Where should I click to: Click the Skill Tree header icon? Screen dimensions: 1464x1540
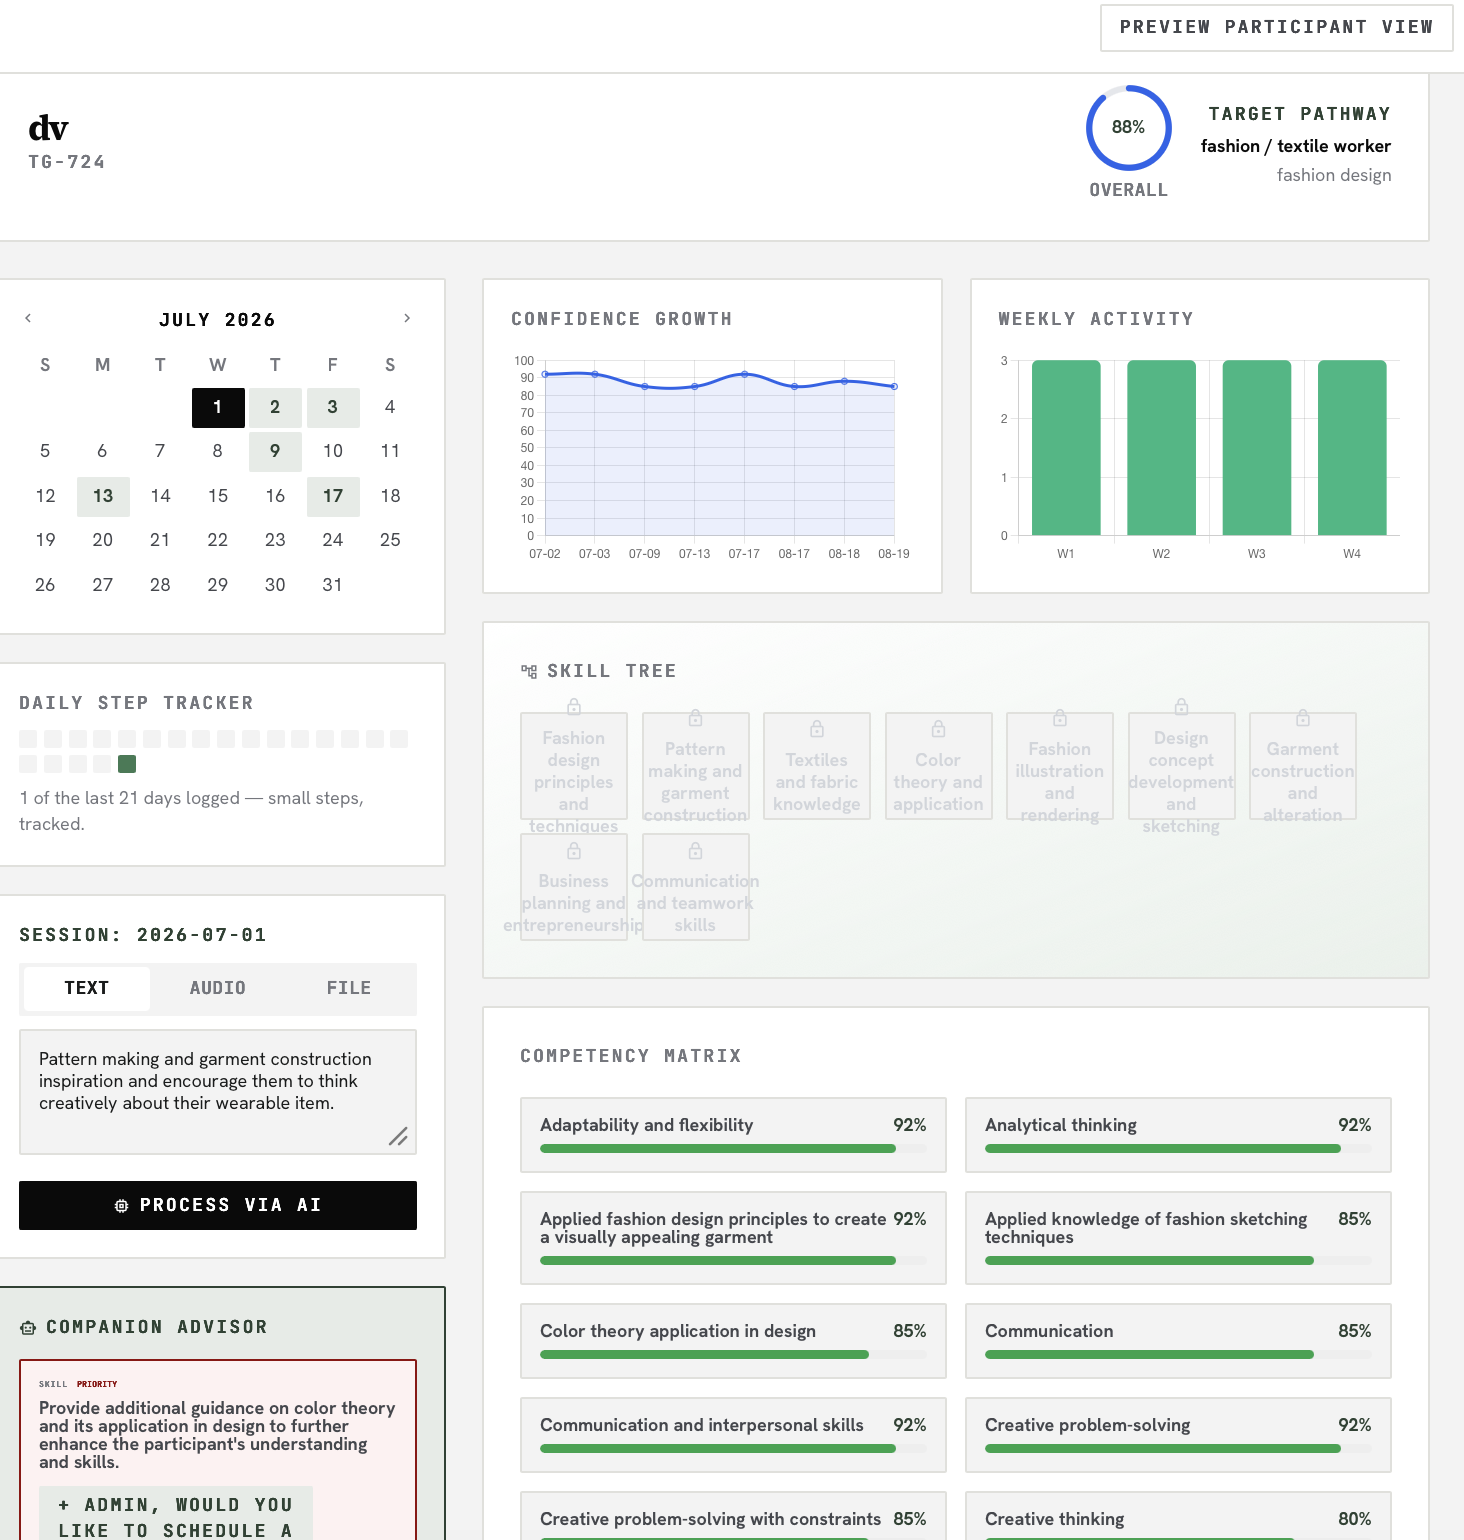click(x=529, y=671)
